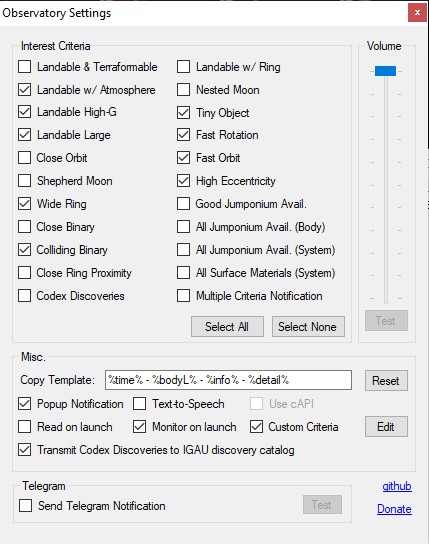Click the Select All button
This screenshot has height=544, width=429.
227,326
